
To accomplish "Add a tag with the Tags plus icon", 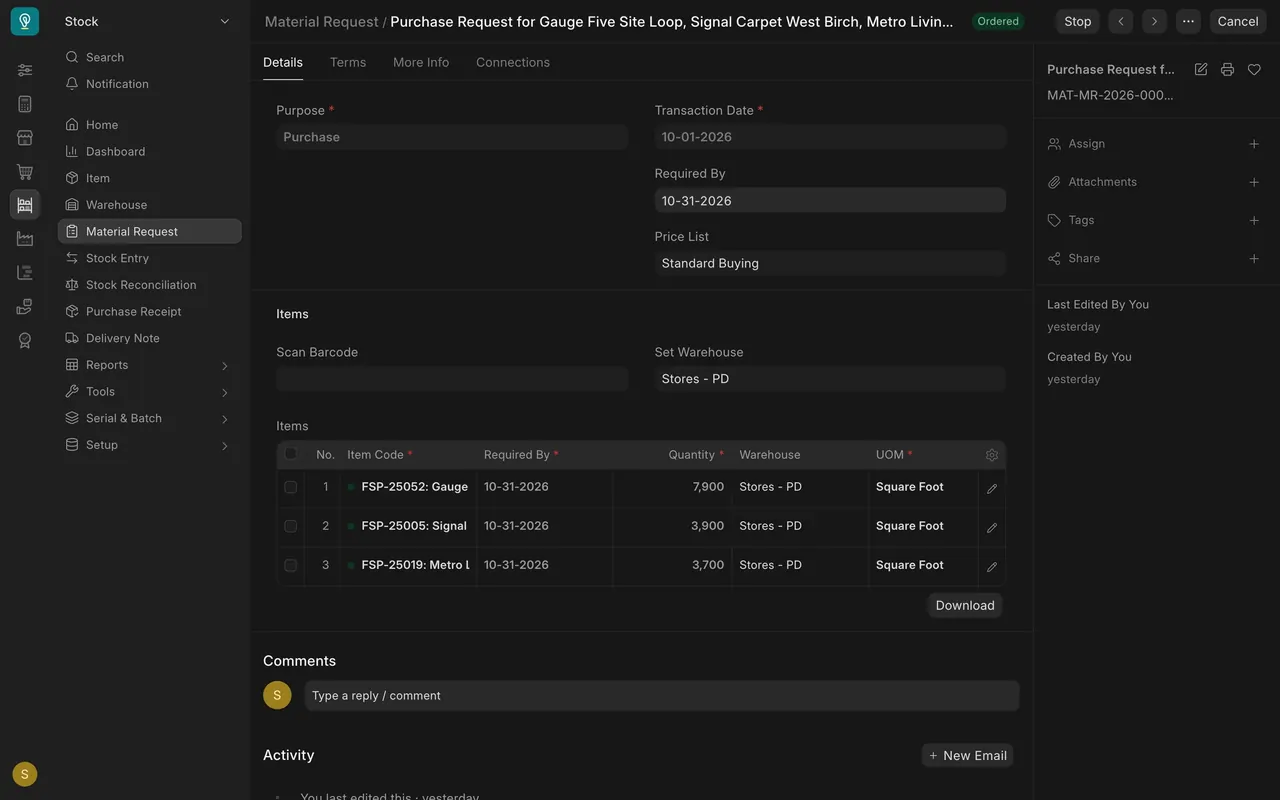I will point(1254,220).
